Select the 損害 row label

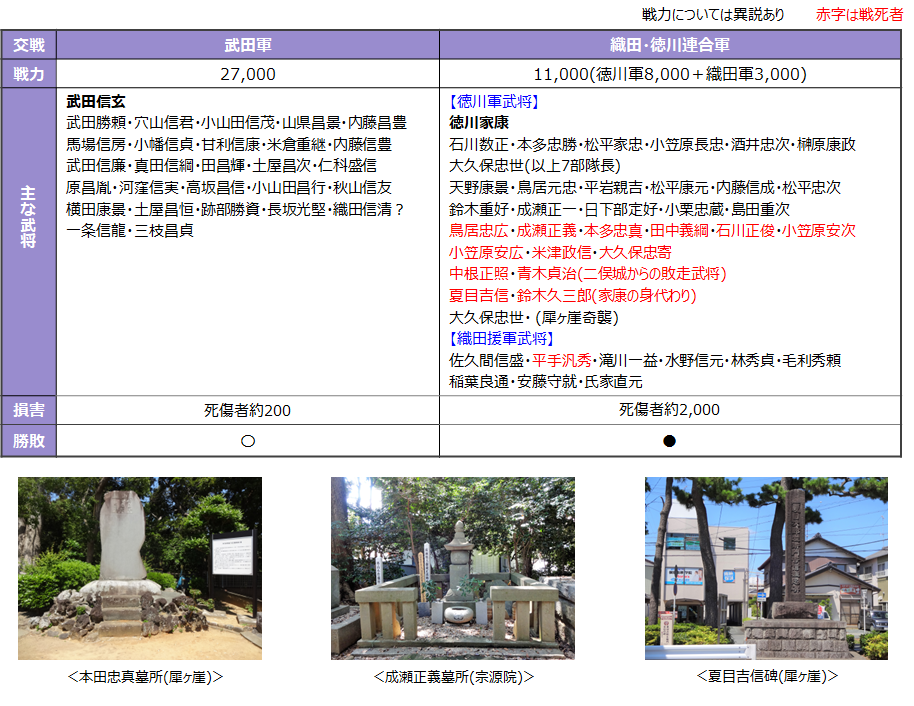click(x=29, y=410)
